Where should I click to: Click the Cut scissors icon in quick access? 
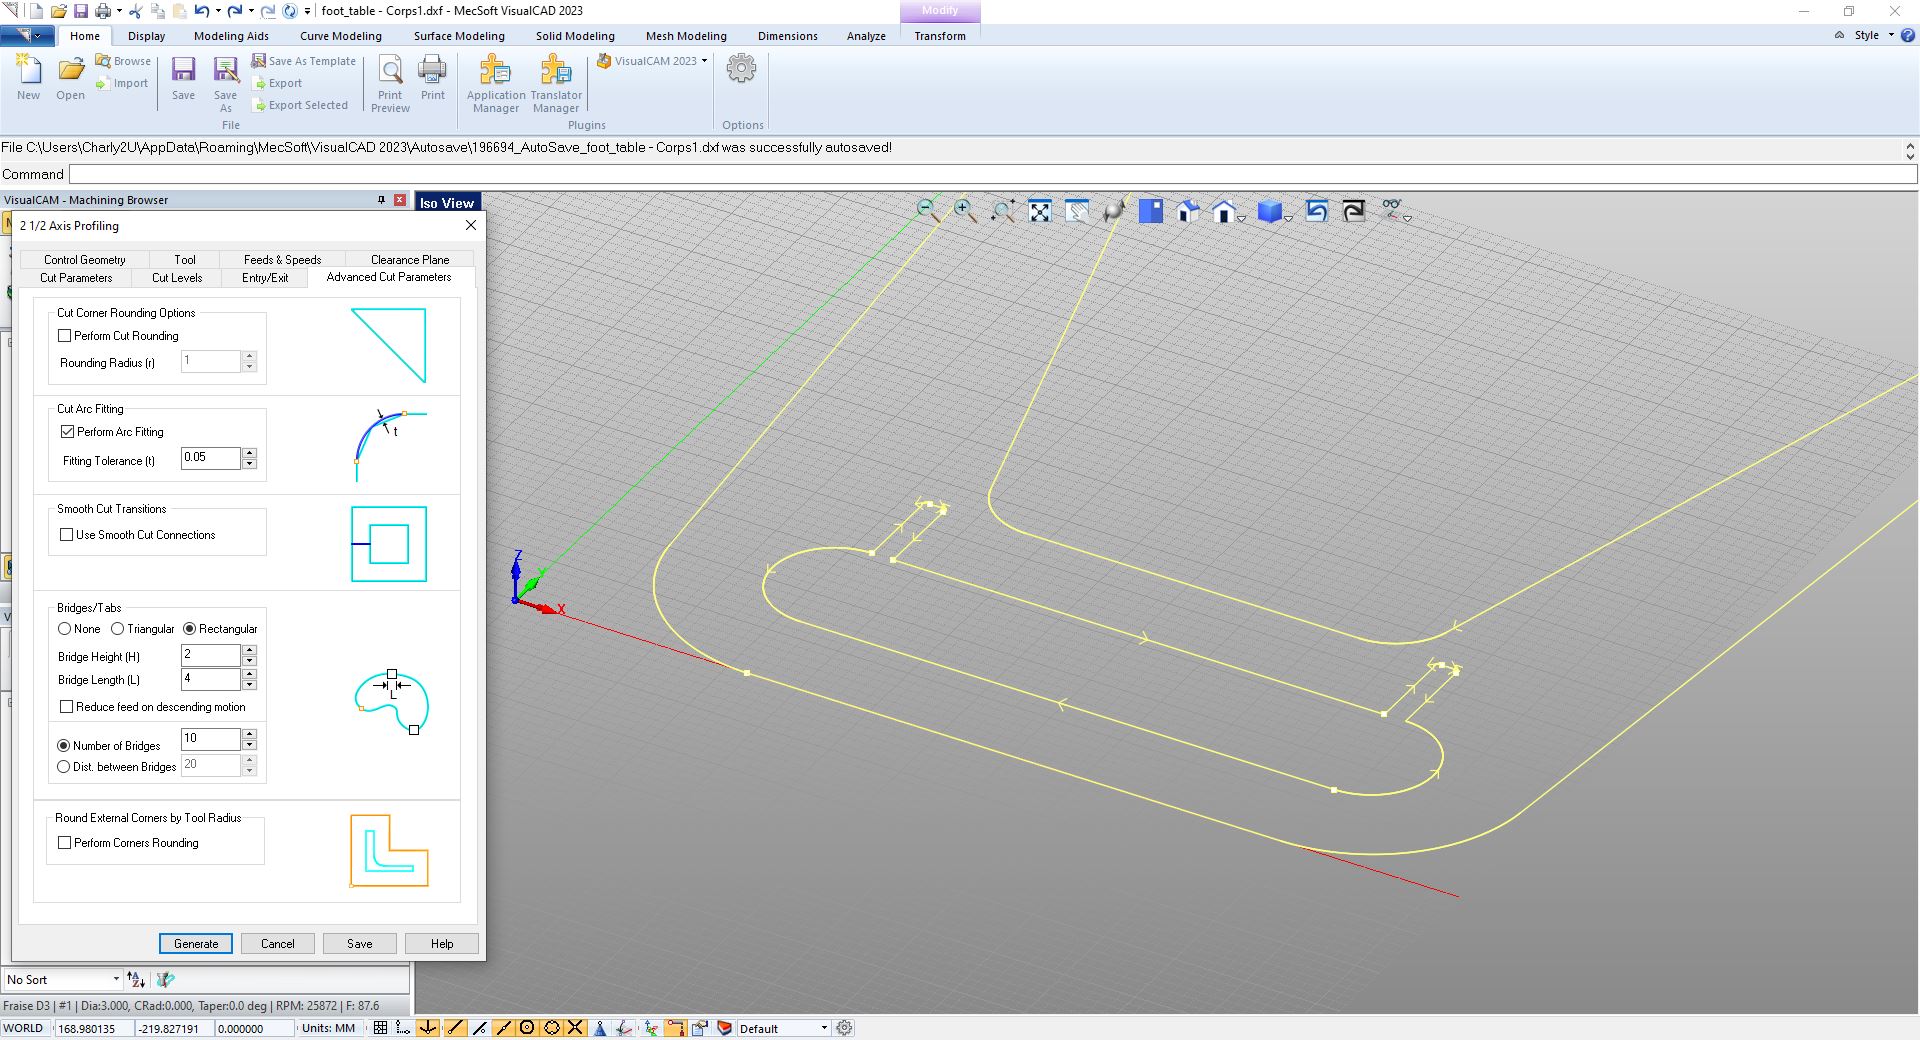point(137,11)
